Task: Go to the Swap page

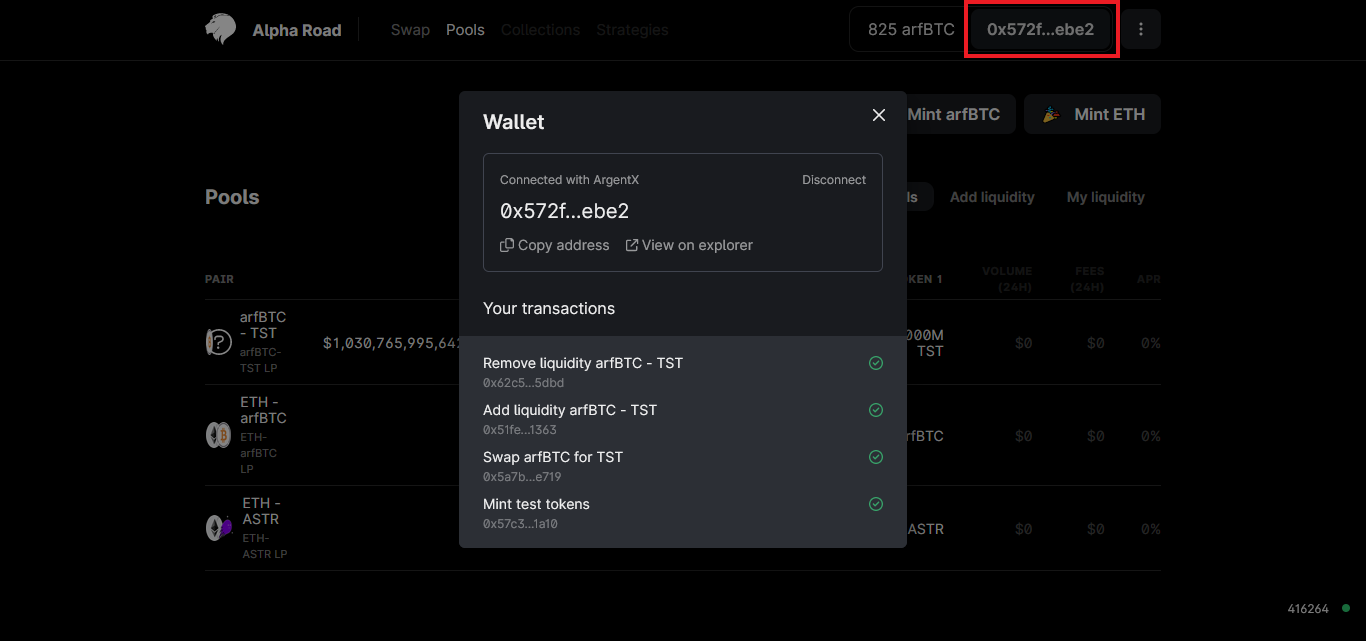Action: tap(410, 30)
